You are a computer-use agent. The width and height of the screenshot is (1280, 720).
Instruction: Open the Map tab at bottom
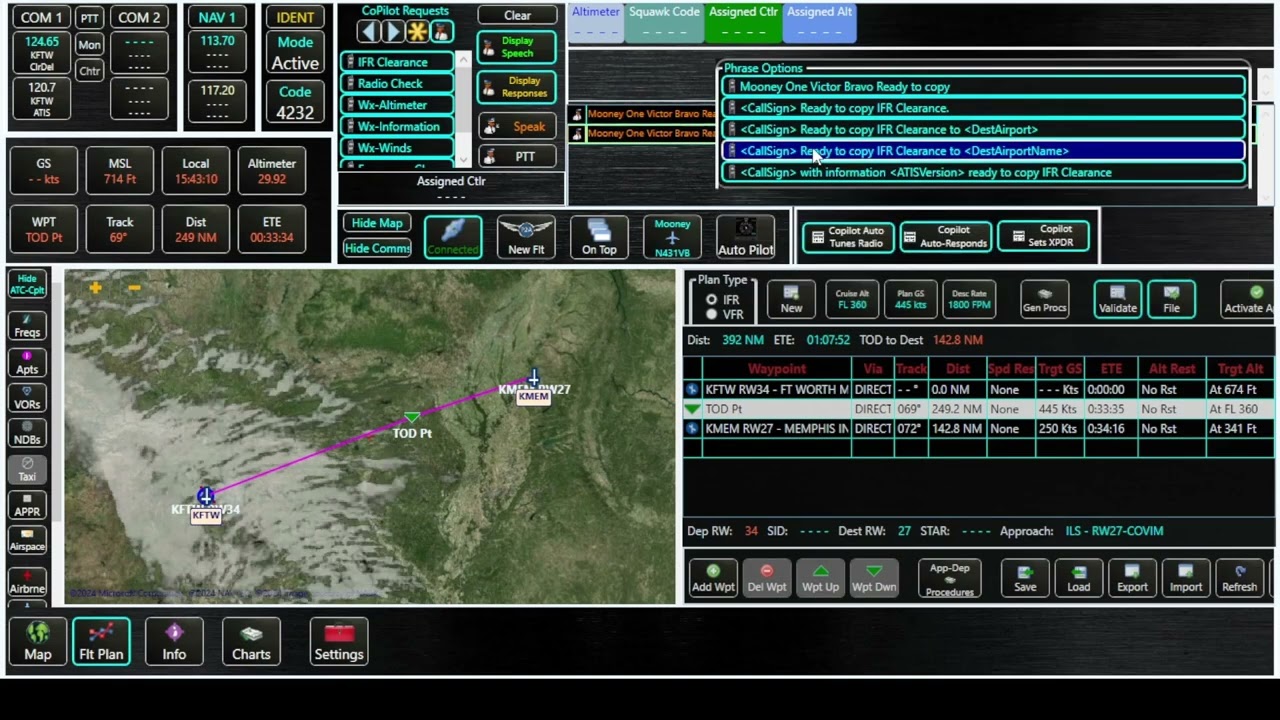pos(38,641)
